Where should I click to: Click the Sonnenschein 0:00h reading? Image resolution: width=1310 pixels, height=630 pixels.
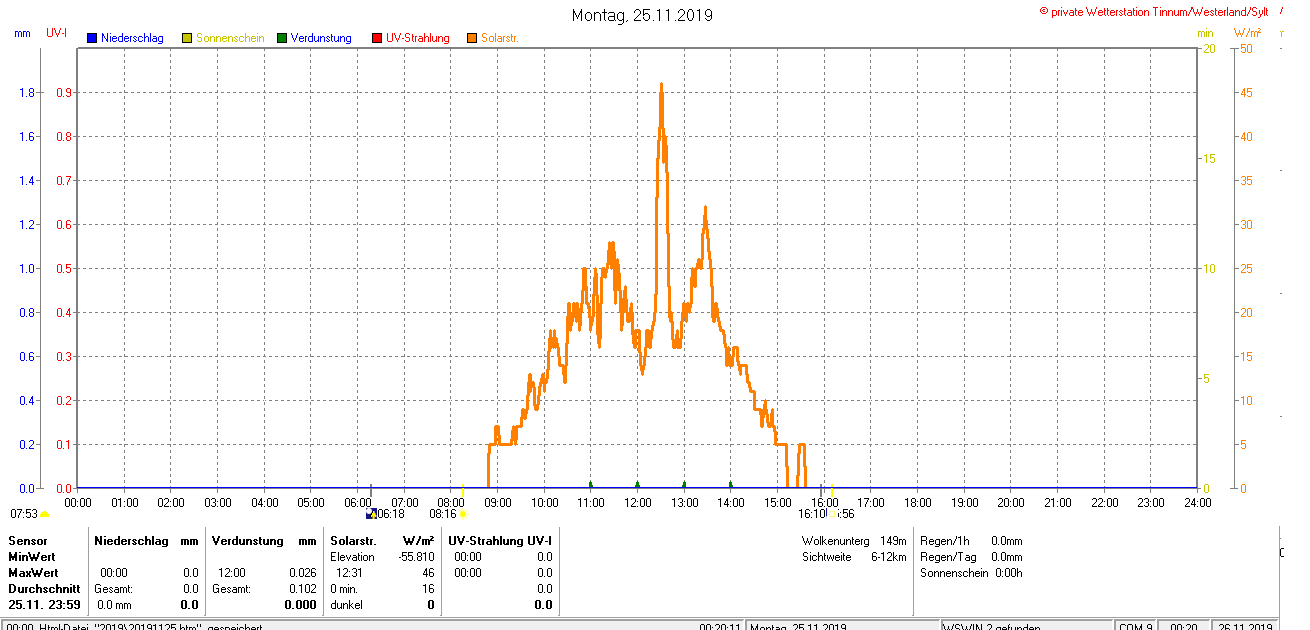[x=971, y=573]
